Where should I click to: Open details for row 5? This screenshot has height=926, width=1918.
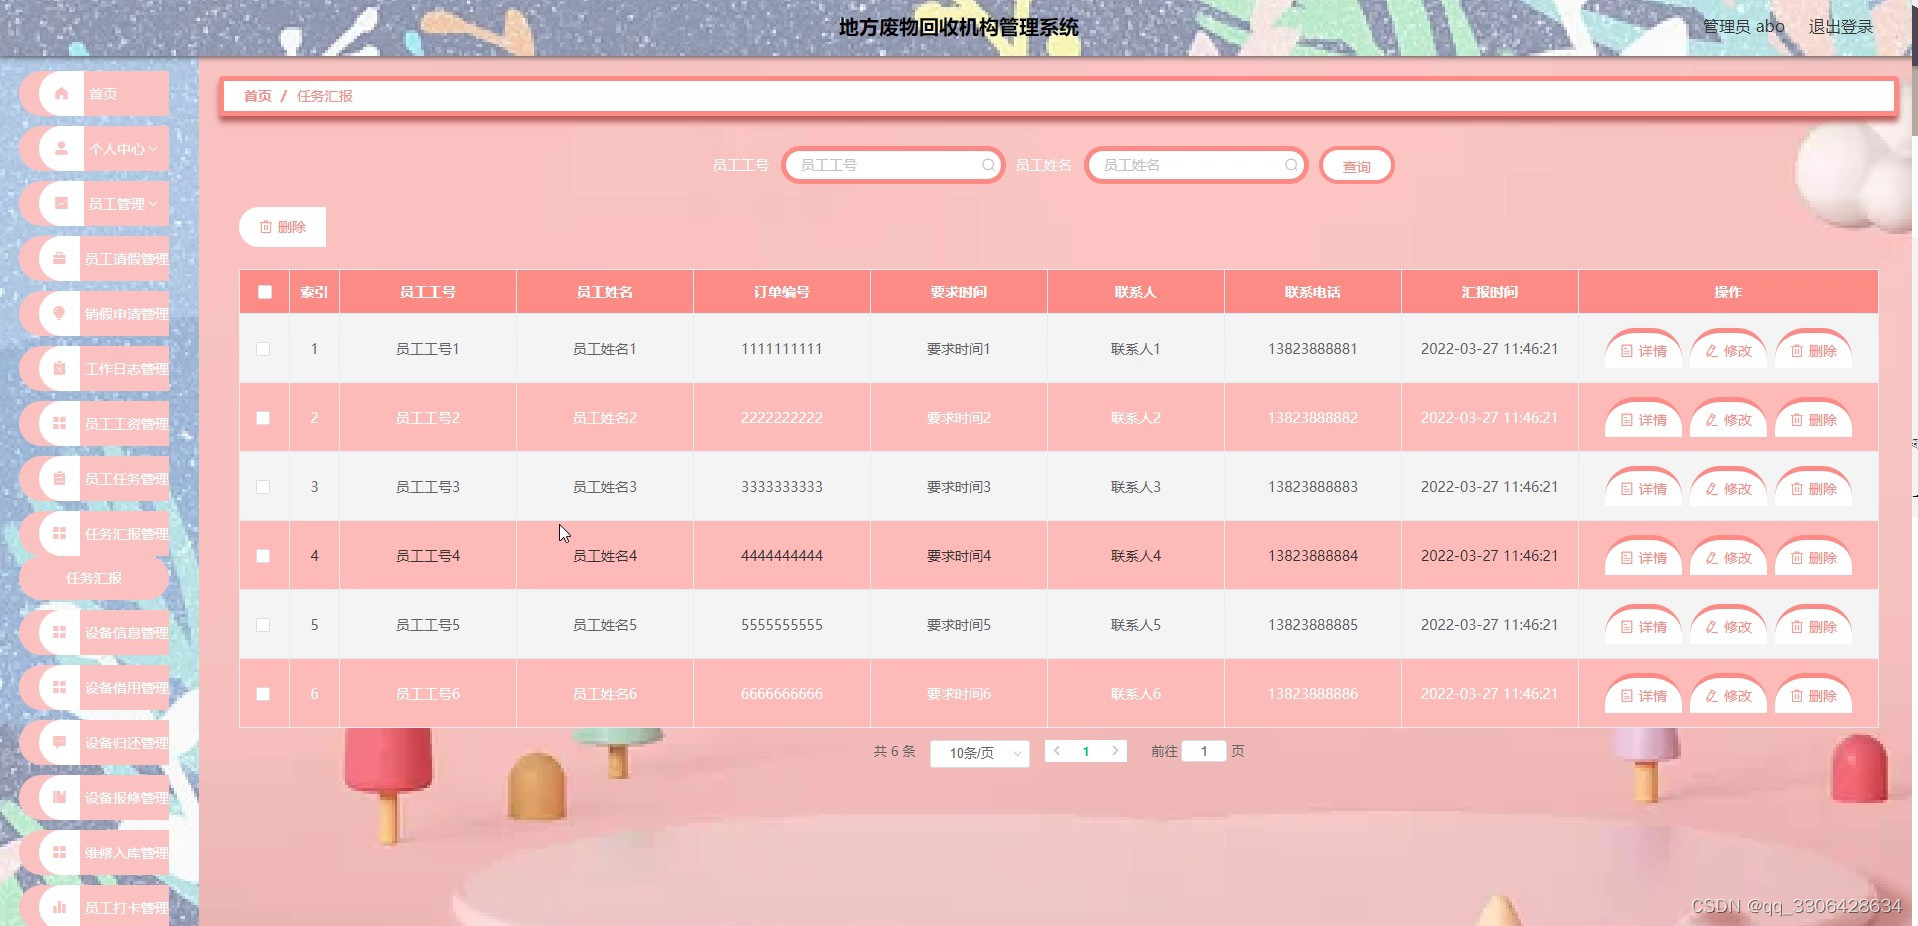point(1644,626)
